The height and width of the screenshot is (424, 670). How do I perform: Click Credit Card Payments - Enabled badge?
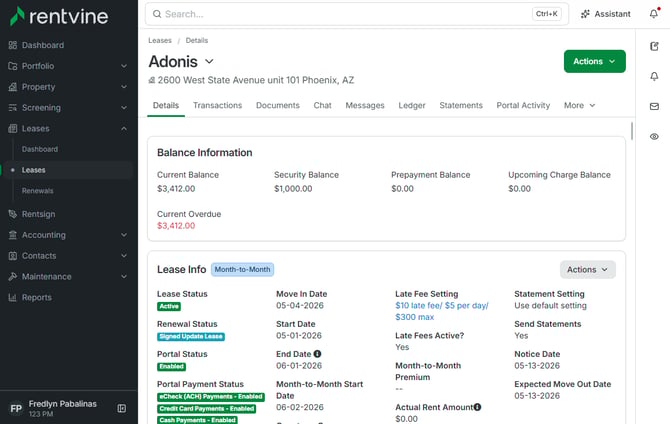(x=207, y=409)
